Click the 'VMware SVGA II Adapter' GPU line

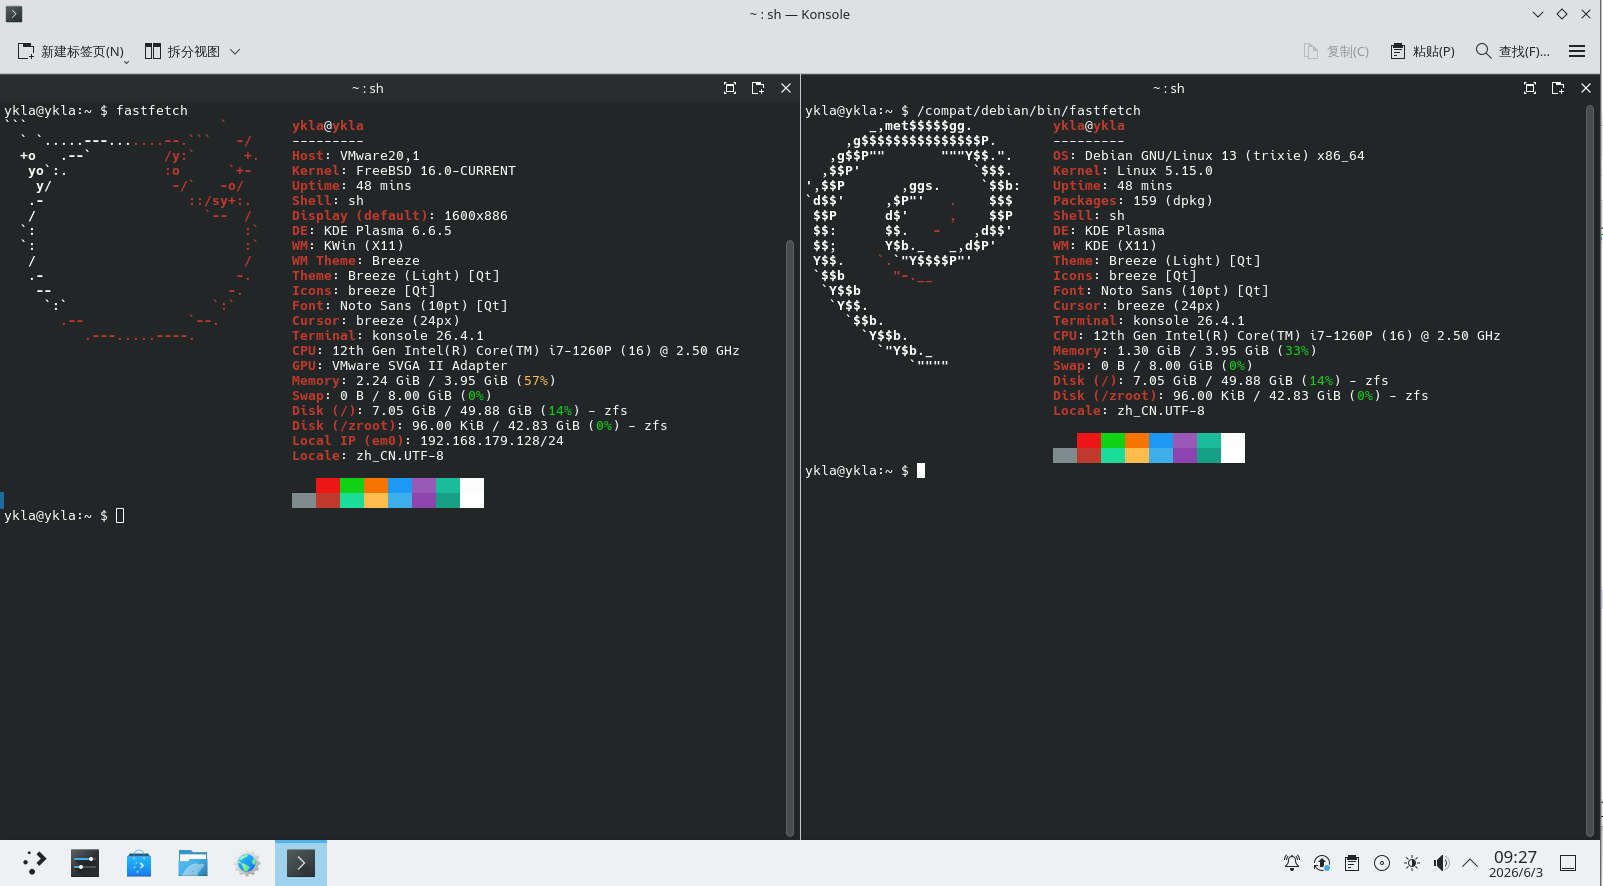400,366
